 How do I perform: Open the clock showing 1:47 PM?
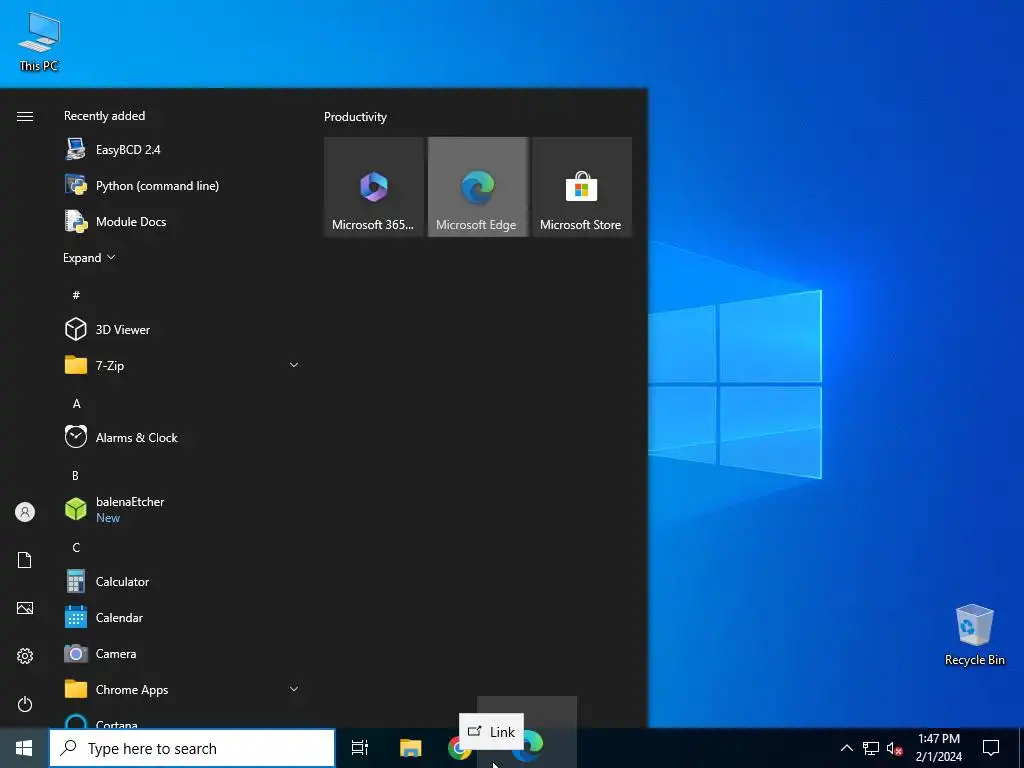tap(938, 748)
